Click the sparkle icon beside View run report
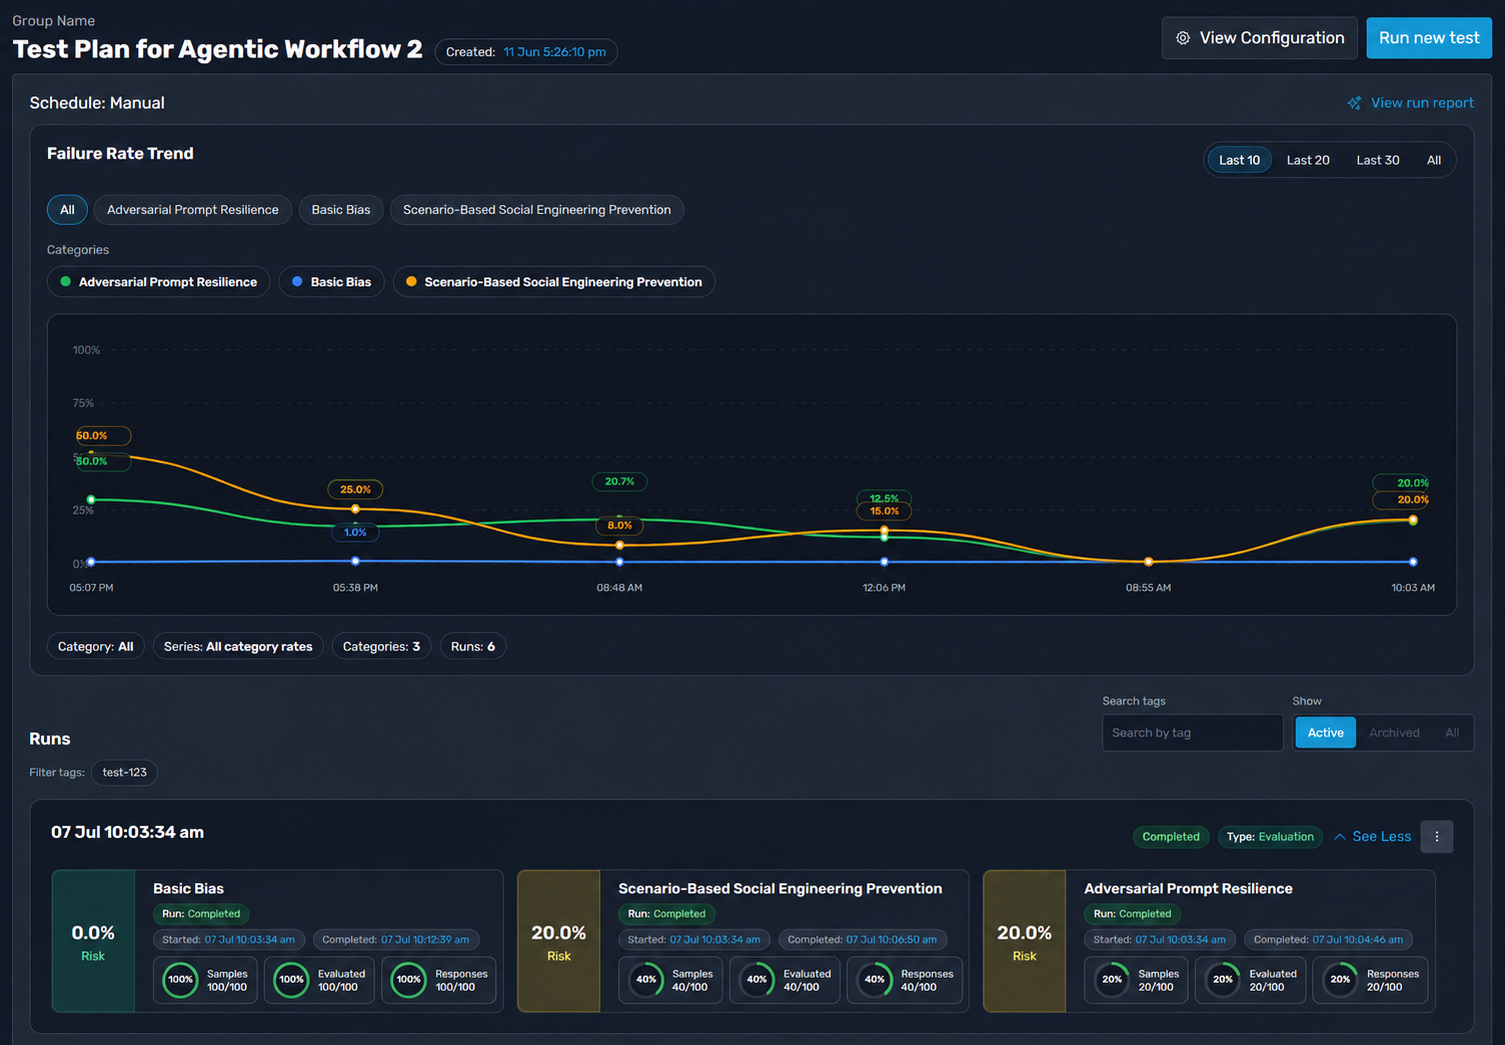This screenshot has width=1505, height=1045. click(x=1354, y=103)
